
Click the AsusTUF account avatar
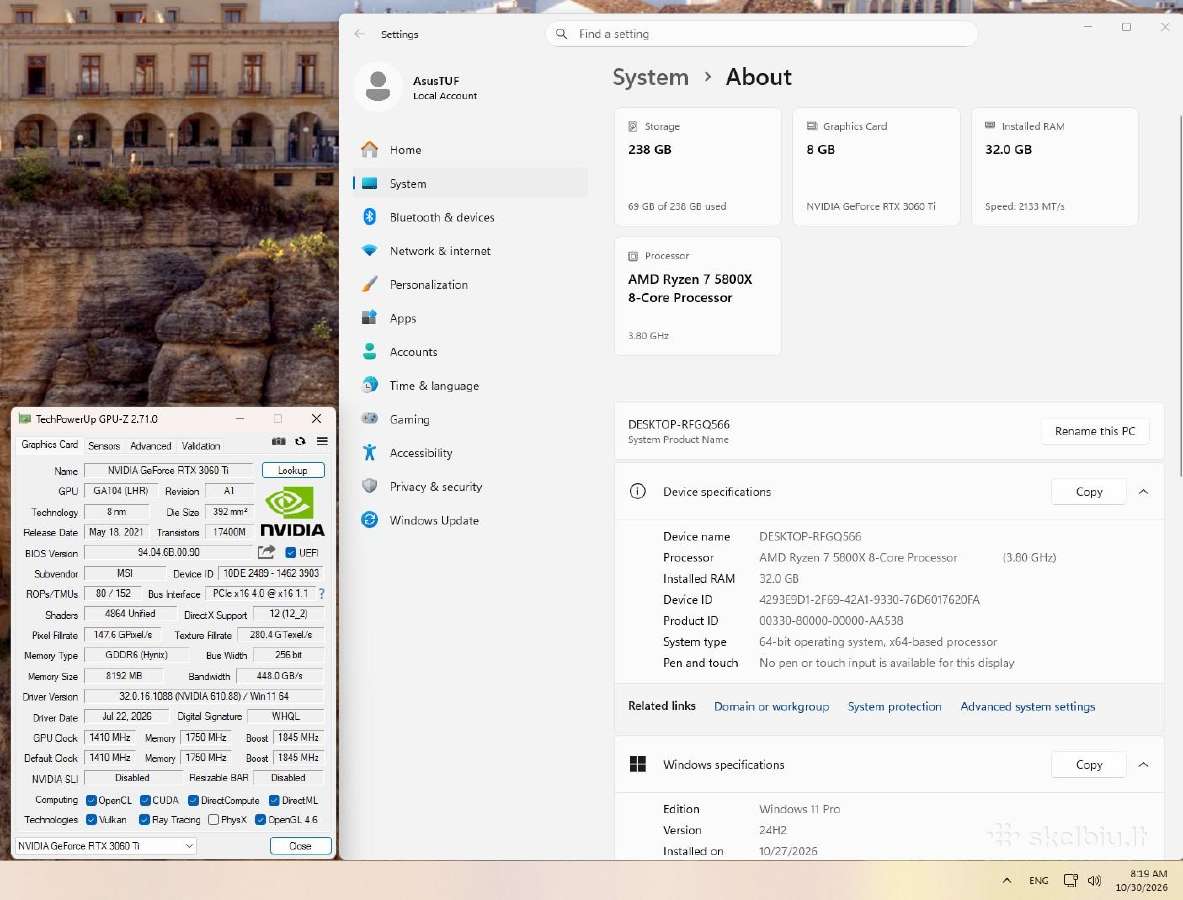pyautogui.click(x=378, y=87)
